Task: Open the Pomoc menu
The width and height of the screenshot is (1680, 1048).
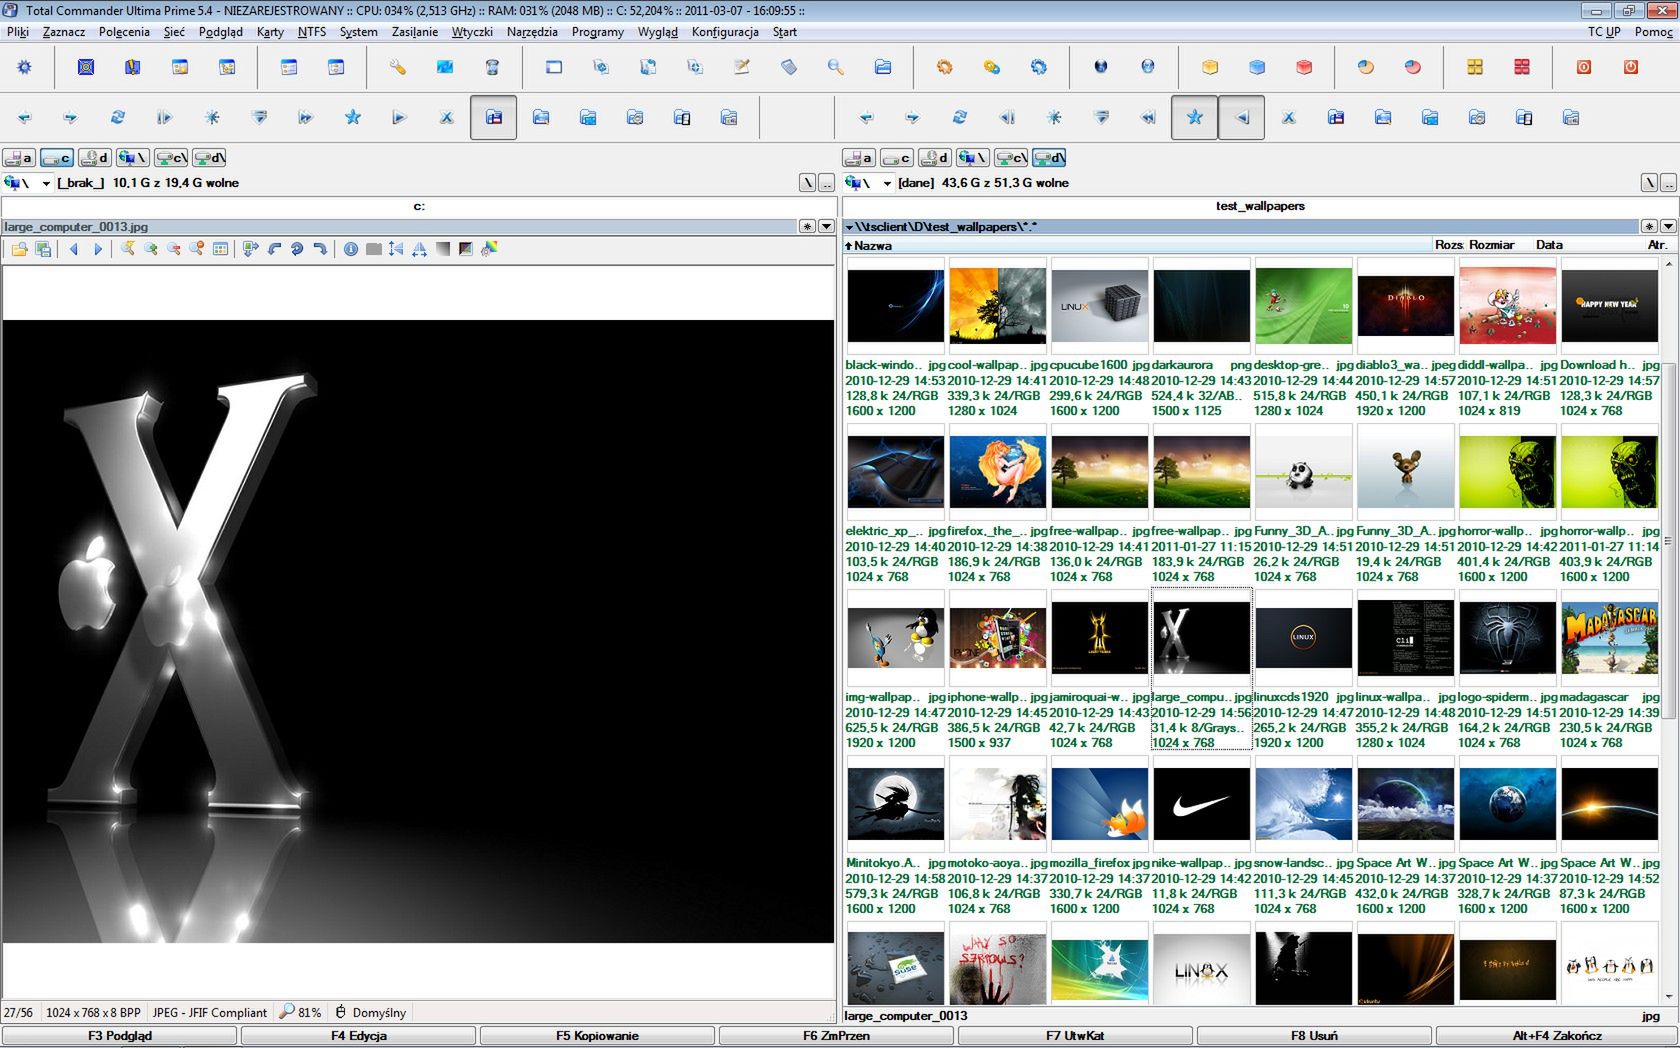Action: (1653, 32)
